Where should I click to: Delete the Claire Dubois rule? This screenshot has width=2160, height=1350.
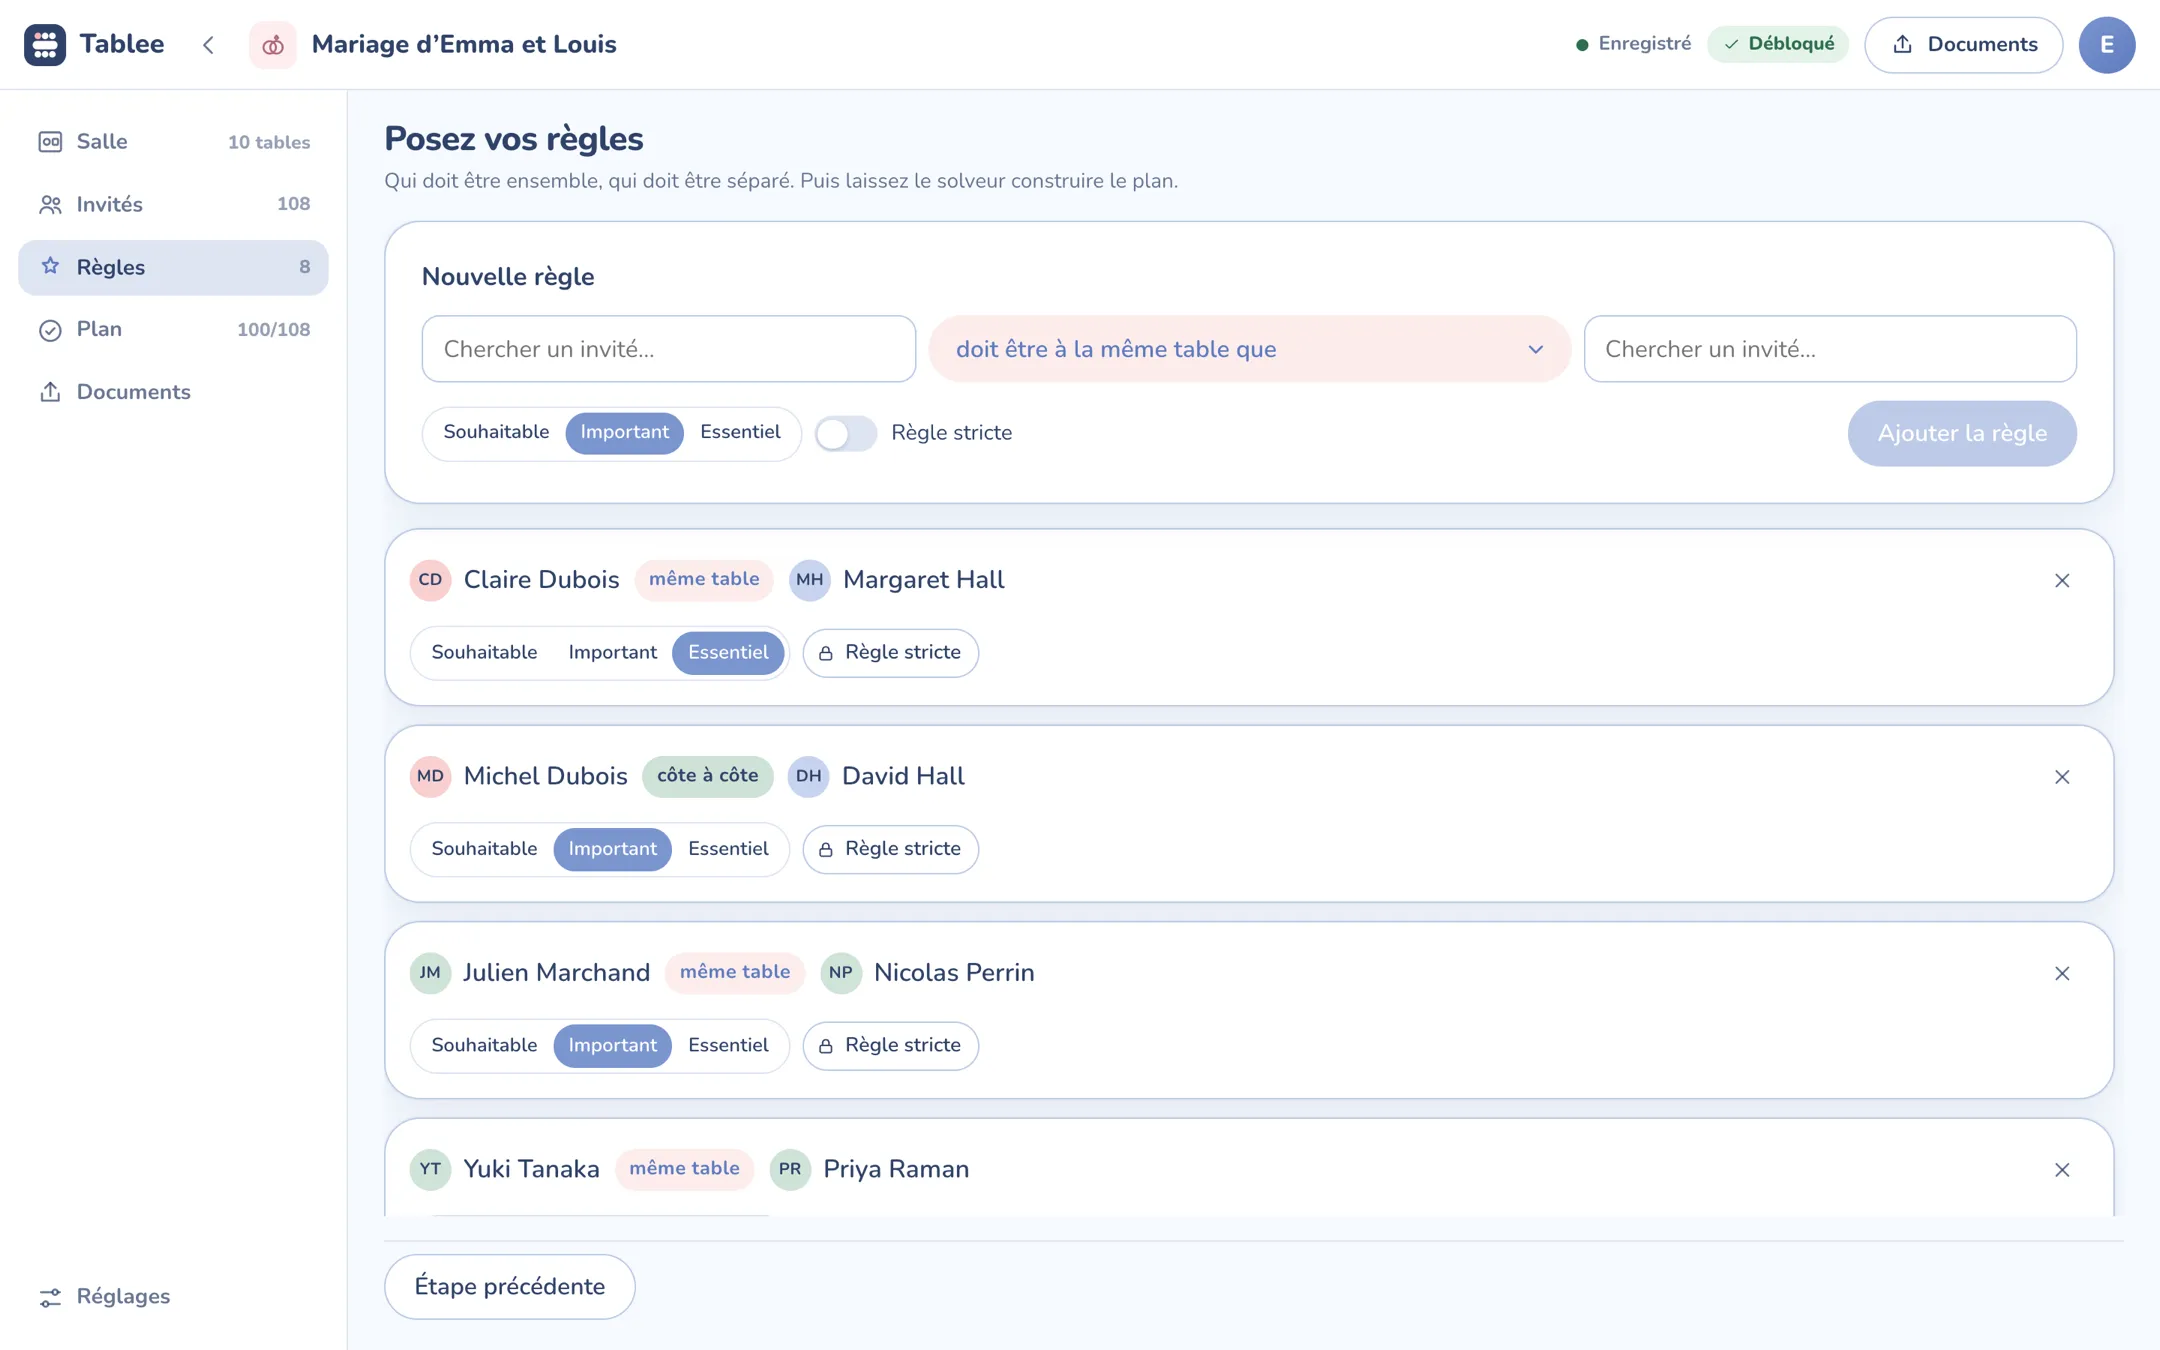tap(2062, 580)
